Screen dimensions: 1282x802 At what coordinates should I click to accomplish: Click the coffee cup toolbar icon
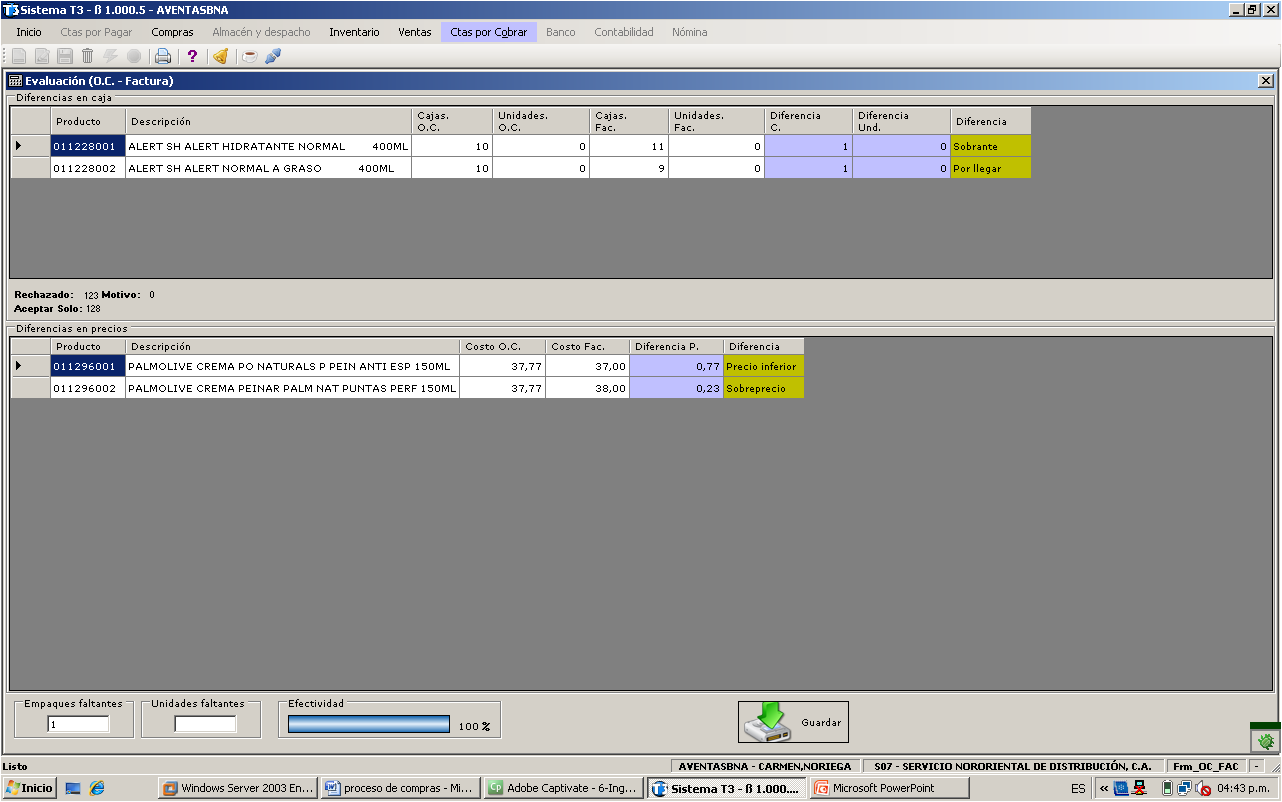[x=250, y=56]
